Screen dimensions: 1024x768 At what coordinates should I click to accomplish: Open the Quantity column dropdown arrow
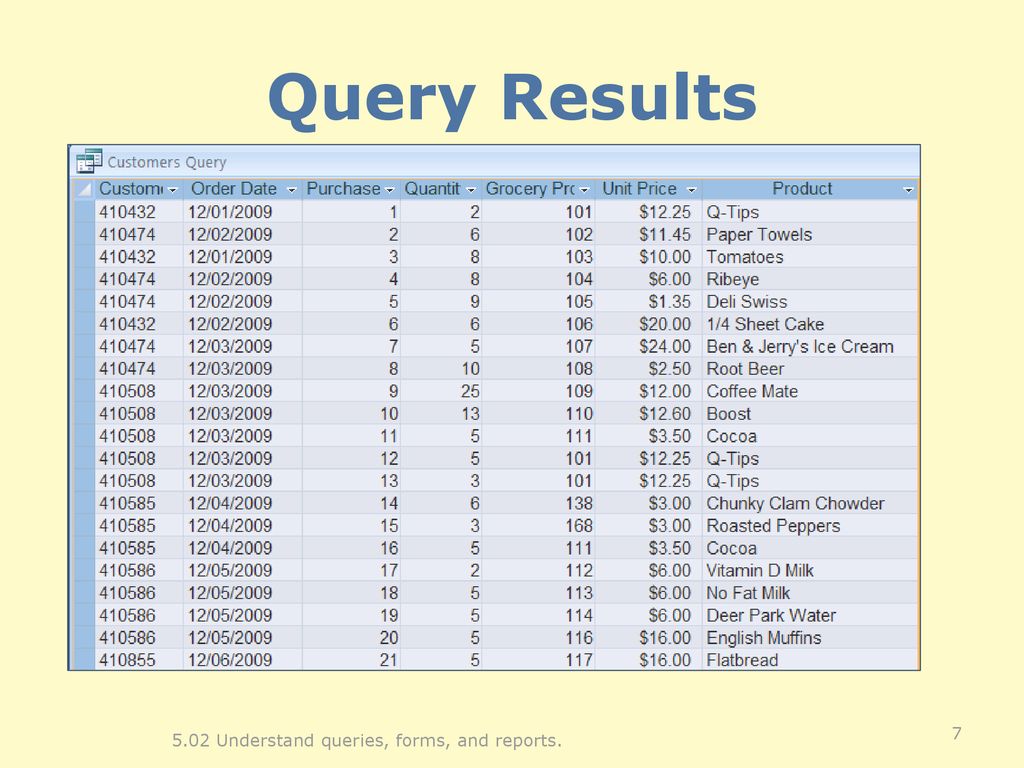coord(471,190)
